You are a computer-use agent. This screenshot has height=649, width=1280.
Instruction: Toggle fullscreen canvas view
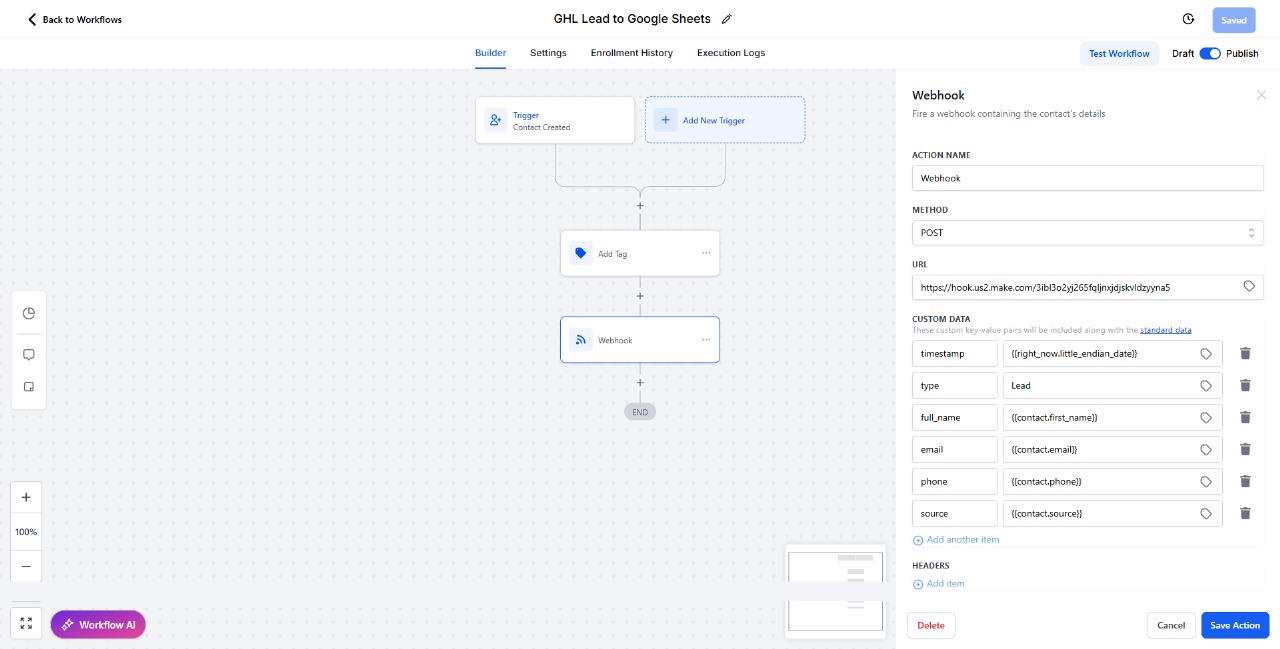[x=26, y=624]
